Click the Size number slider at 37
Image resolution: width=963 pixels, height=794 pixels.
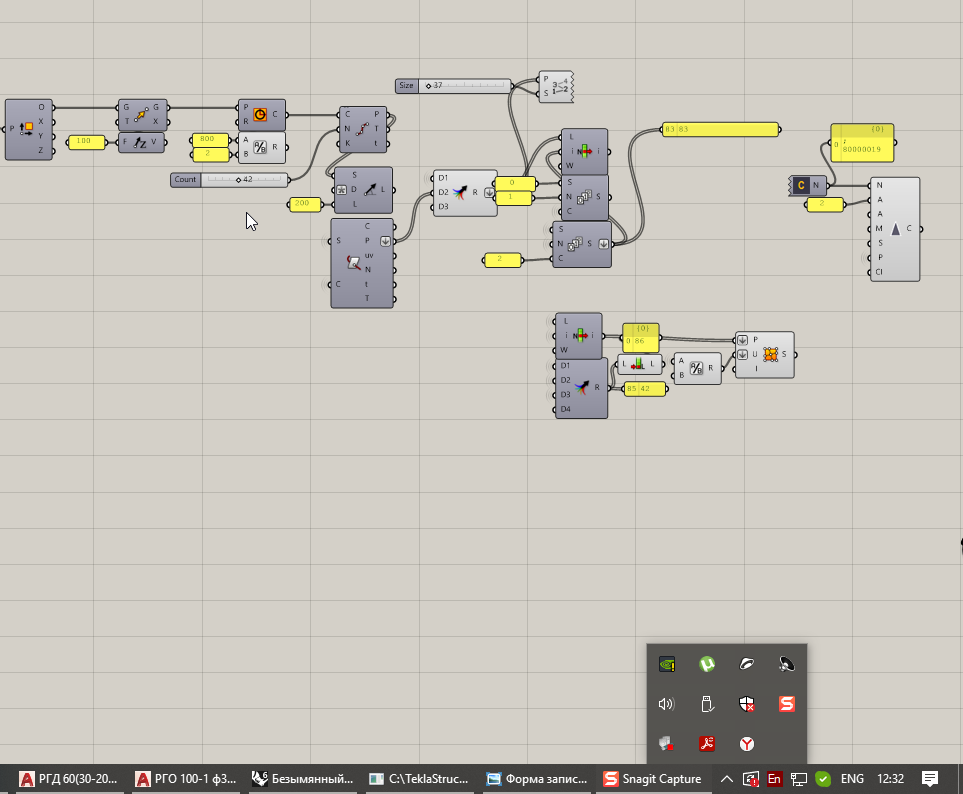pyautogui.click(x=453, y=85)
